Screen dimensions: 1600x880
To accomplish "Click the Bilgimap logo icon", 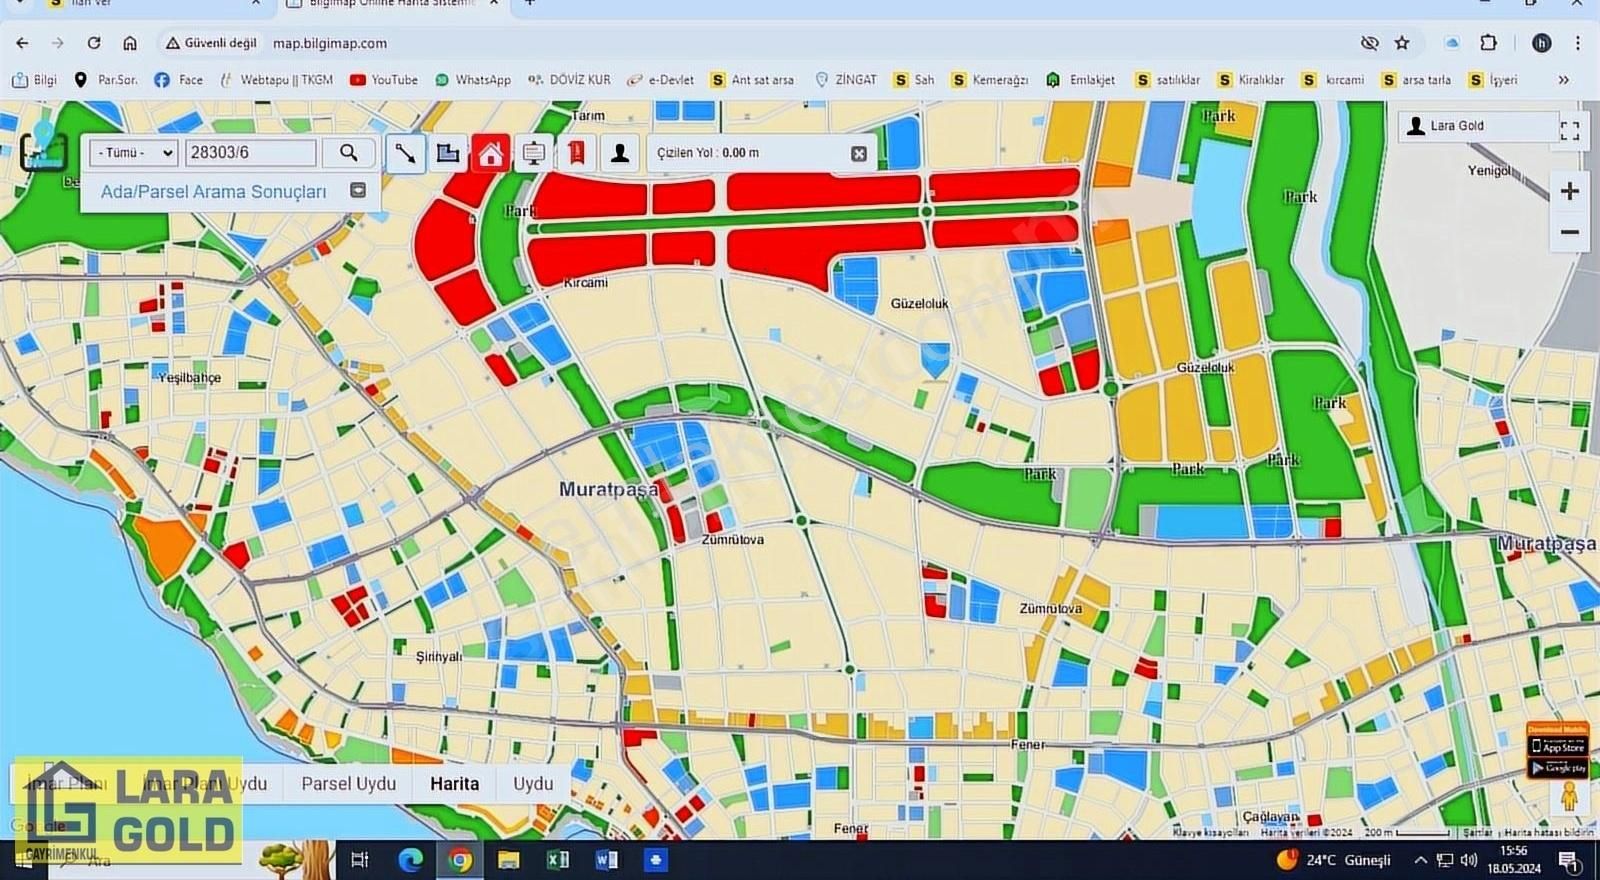I will [43, 148].
